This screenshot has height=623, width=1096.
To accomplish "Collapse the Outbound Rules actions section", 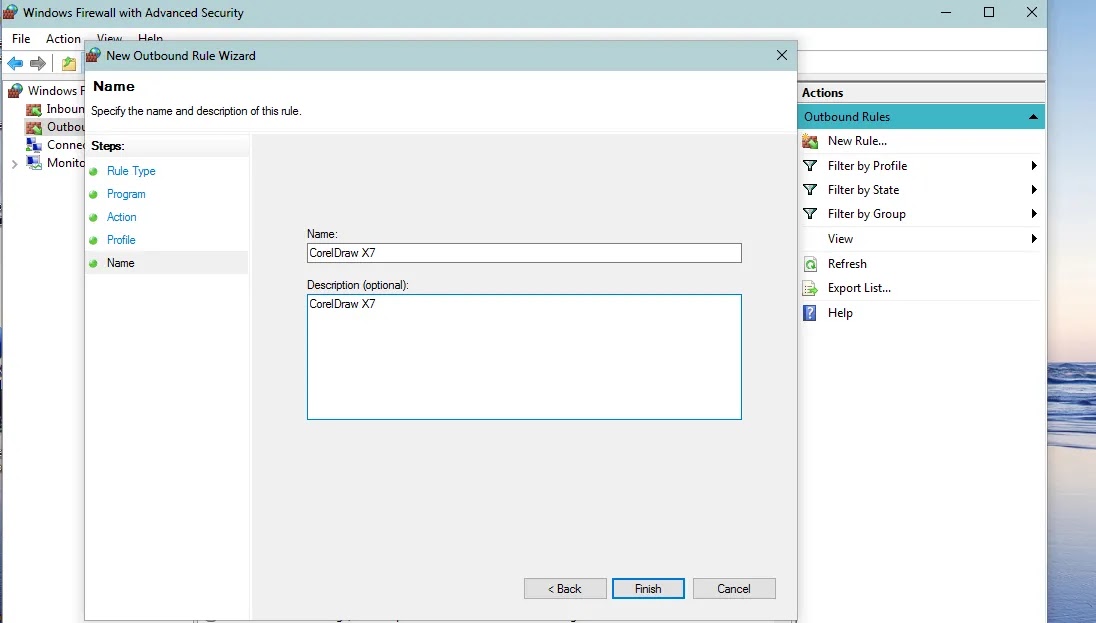I will click(1031, 116).
